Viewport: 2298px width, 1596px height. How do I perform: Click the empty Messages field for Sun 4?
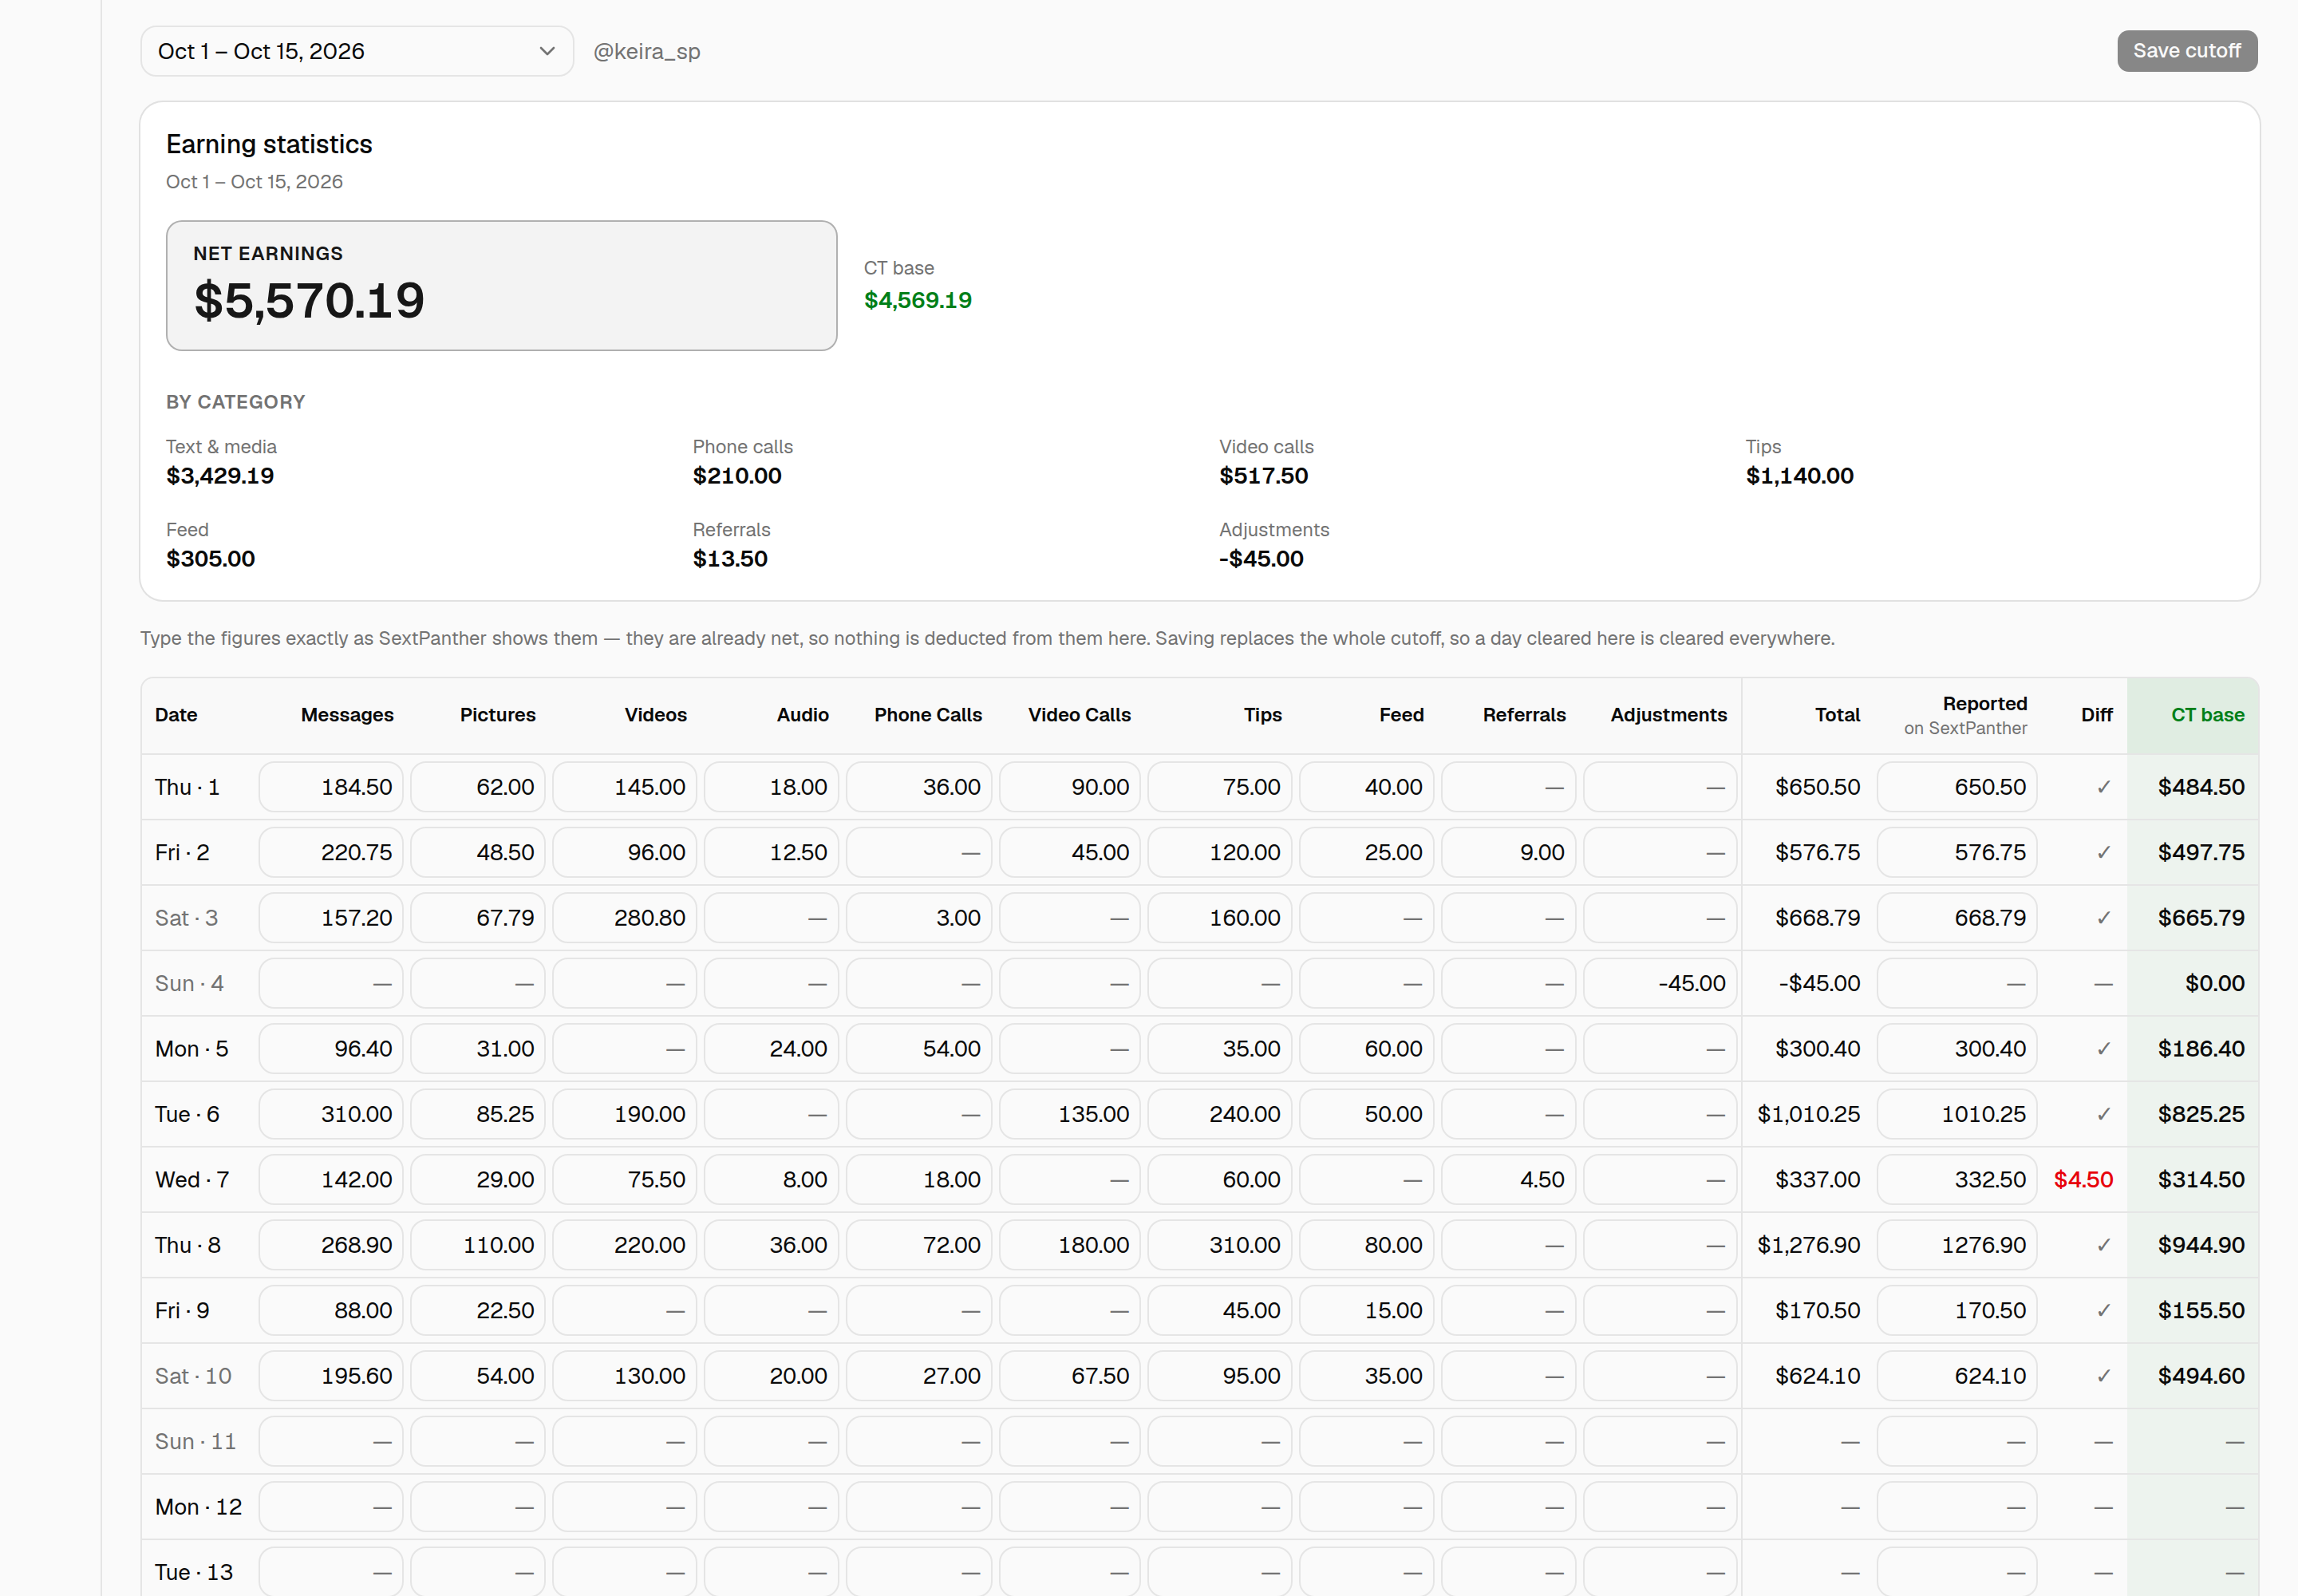[x=331, y=984]
